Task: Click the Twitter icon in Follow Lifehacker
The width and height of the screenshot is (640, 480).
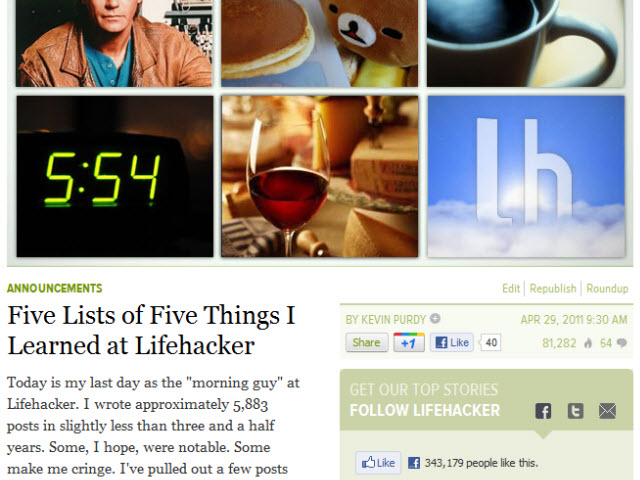Action: [575, 411]
